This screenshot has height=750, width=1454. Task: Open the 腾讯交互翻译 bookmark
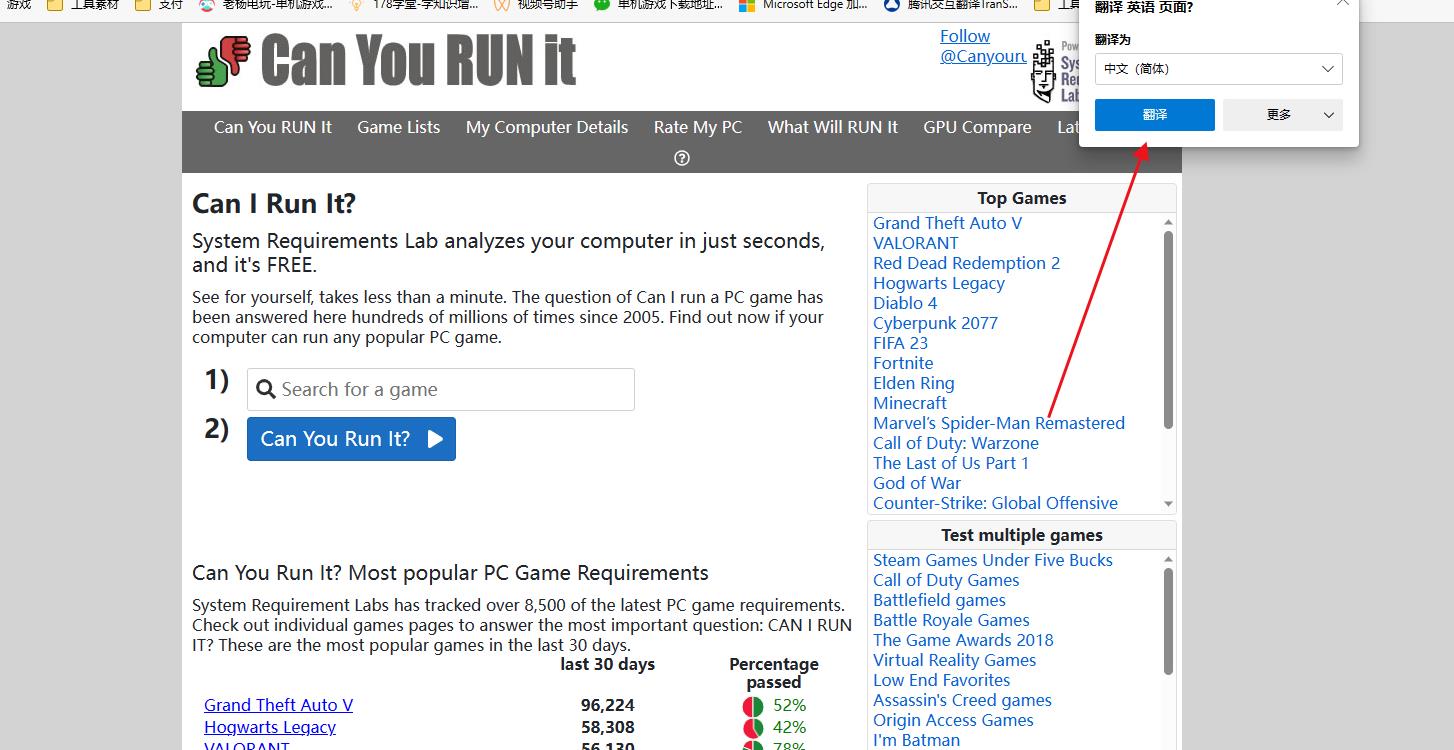951,5
